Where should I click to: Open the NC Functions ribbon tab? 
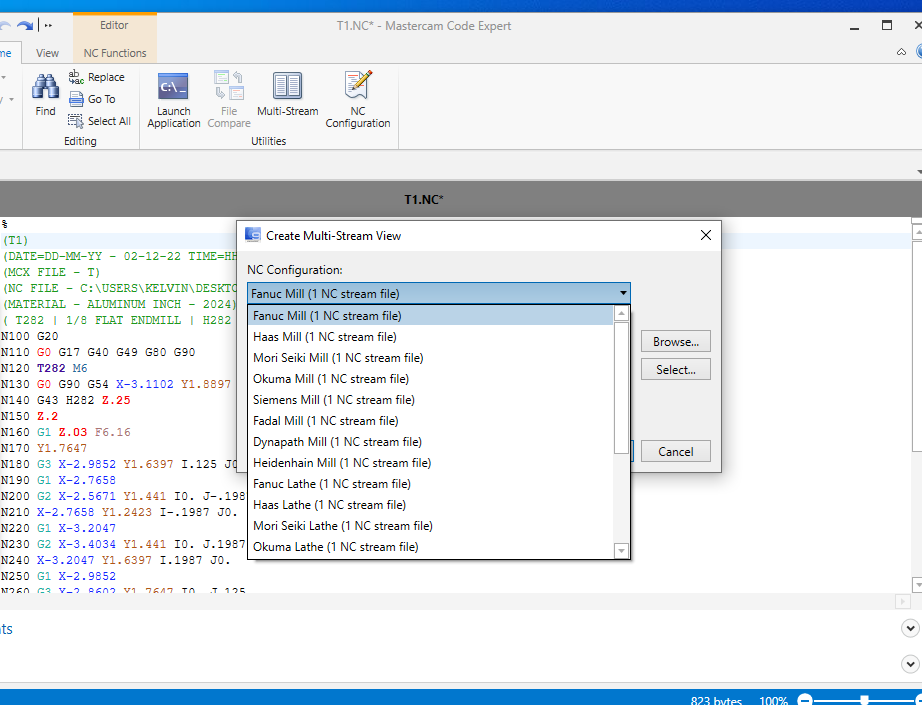pos(114,53)
